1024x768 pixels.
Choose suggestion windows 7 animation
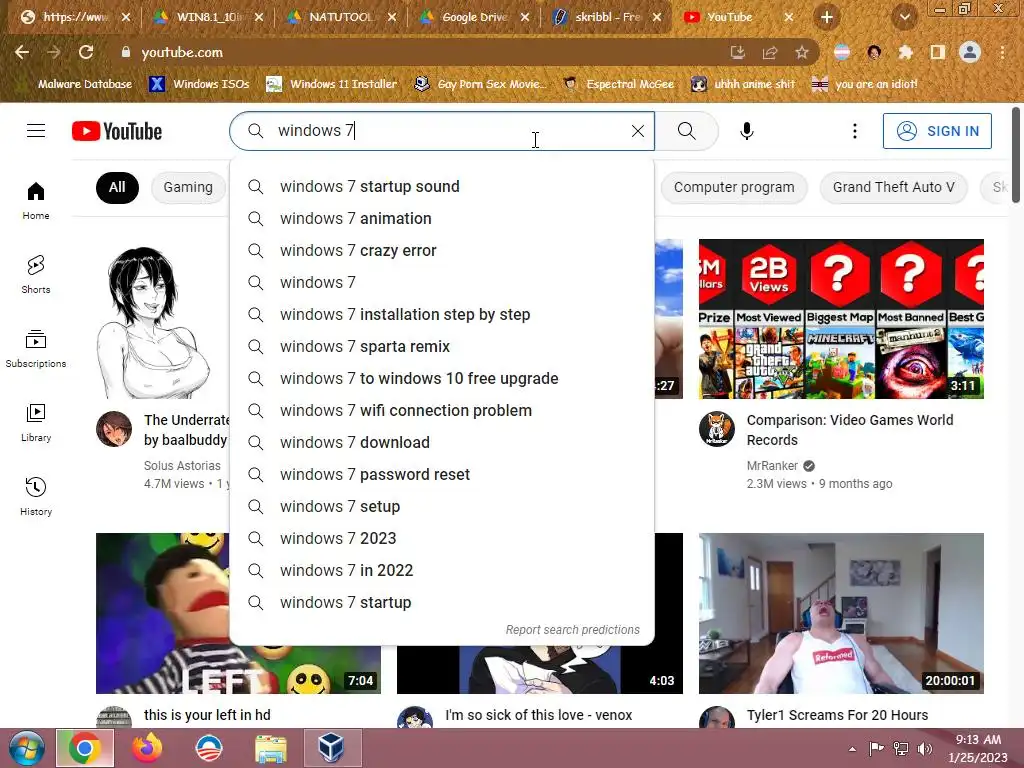pyautogui.click(x=442, y=219)
